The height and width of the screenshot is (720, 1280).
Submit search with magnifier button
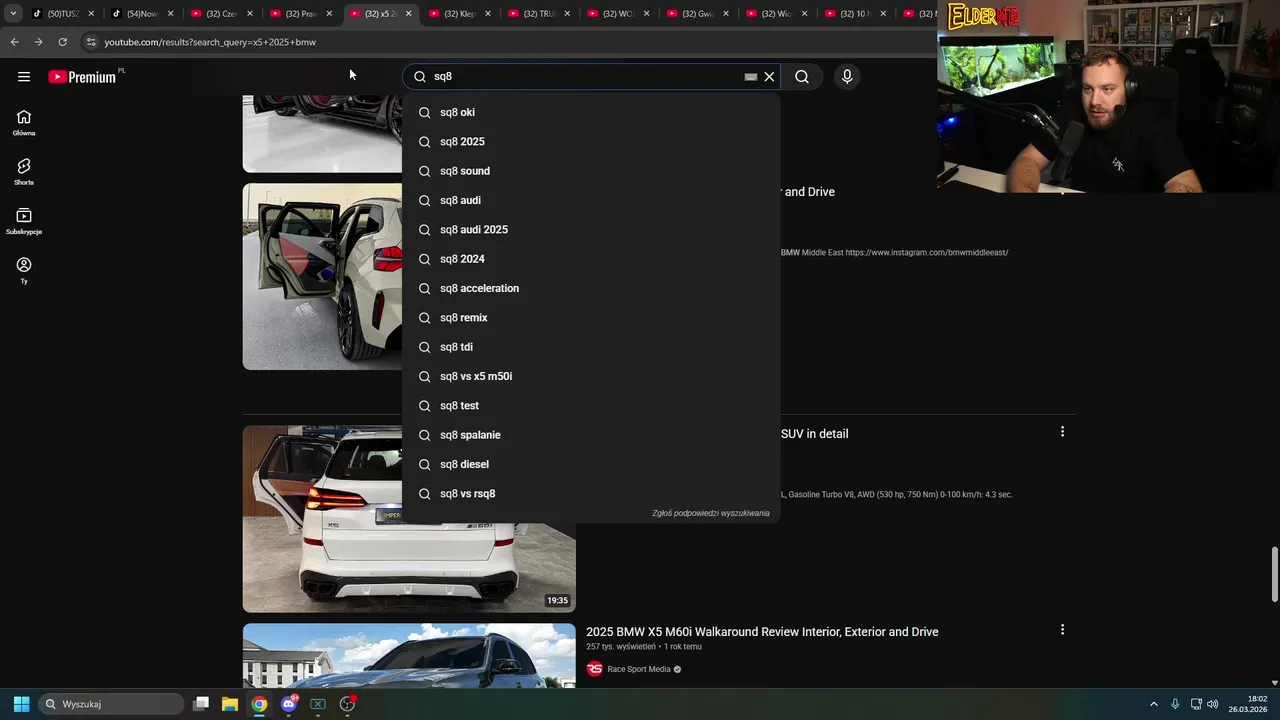pyautogui.click(x=802, y=77)
